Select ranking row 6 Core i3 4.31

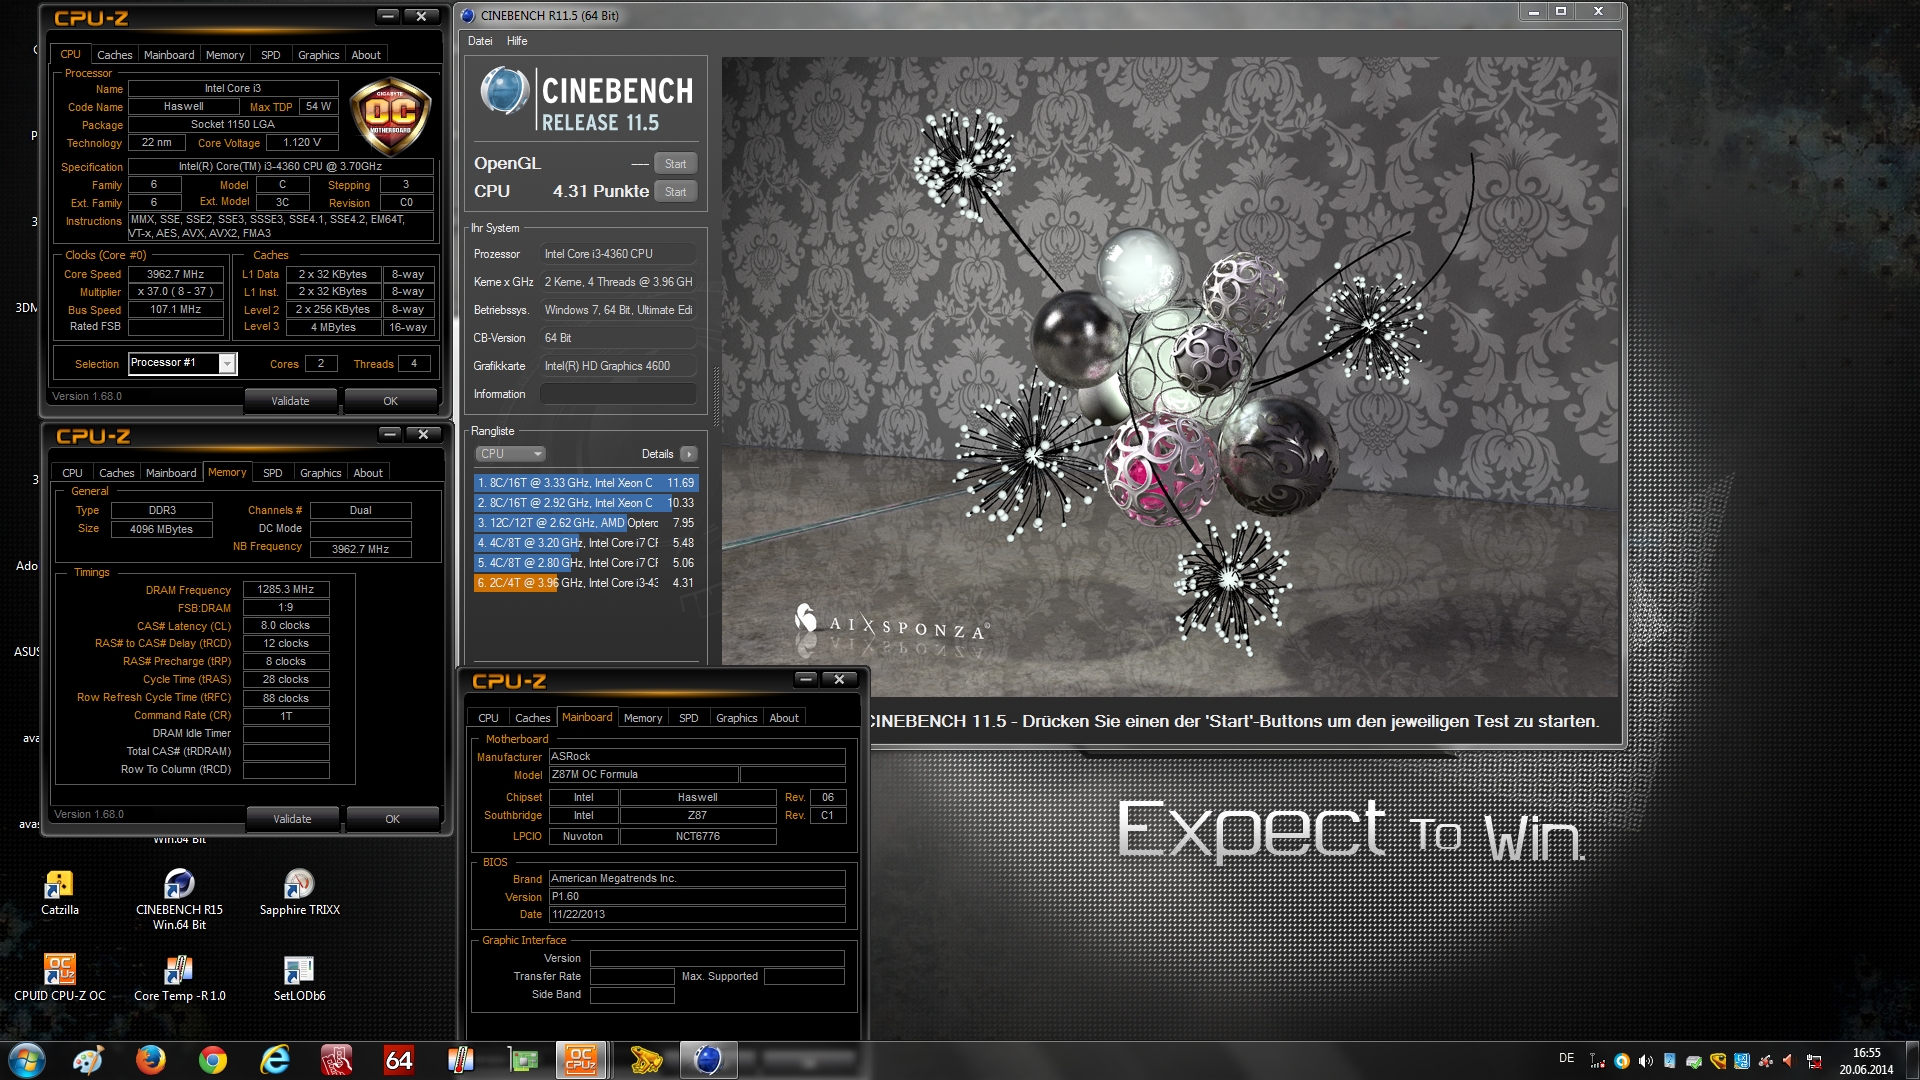click(586, 583)
